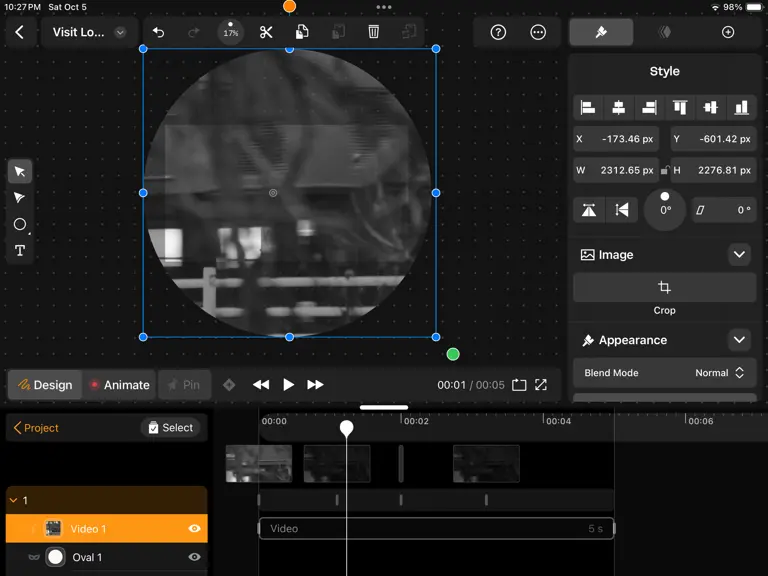Cut selection with scissors icon
The image size is (768, 576).
click(266, 32)
